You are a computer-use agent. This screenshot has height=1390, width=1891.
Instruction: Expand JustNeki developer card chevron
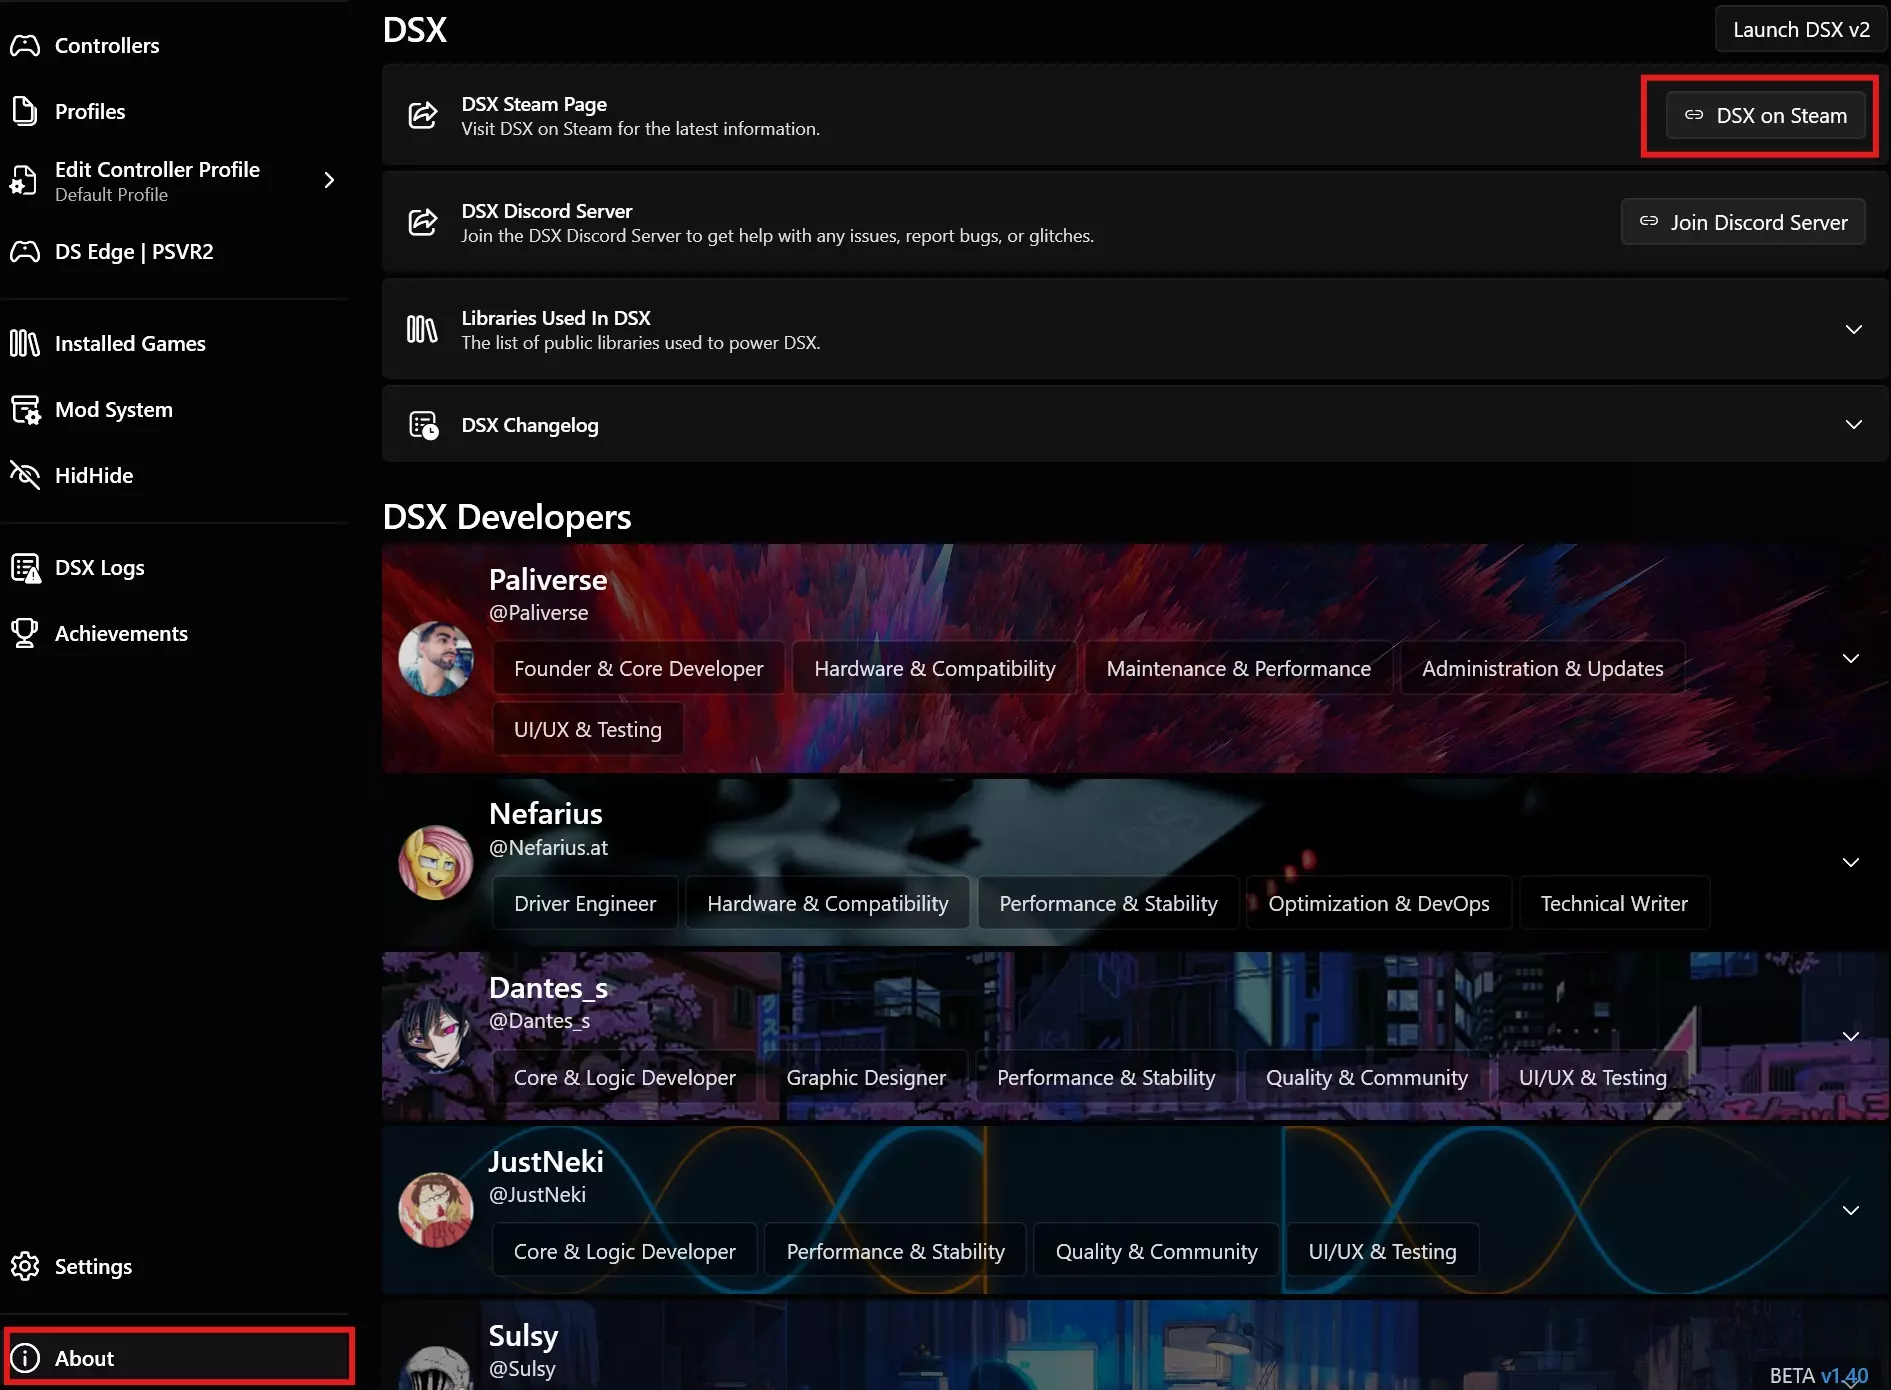pyautogui.click(x=1851, y=1210)
